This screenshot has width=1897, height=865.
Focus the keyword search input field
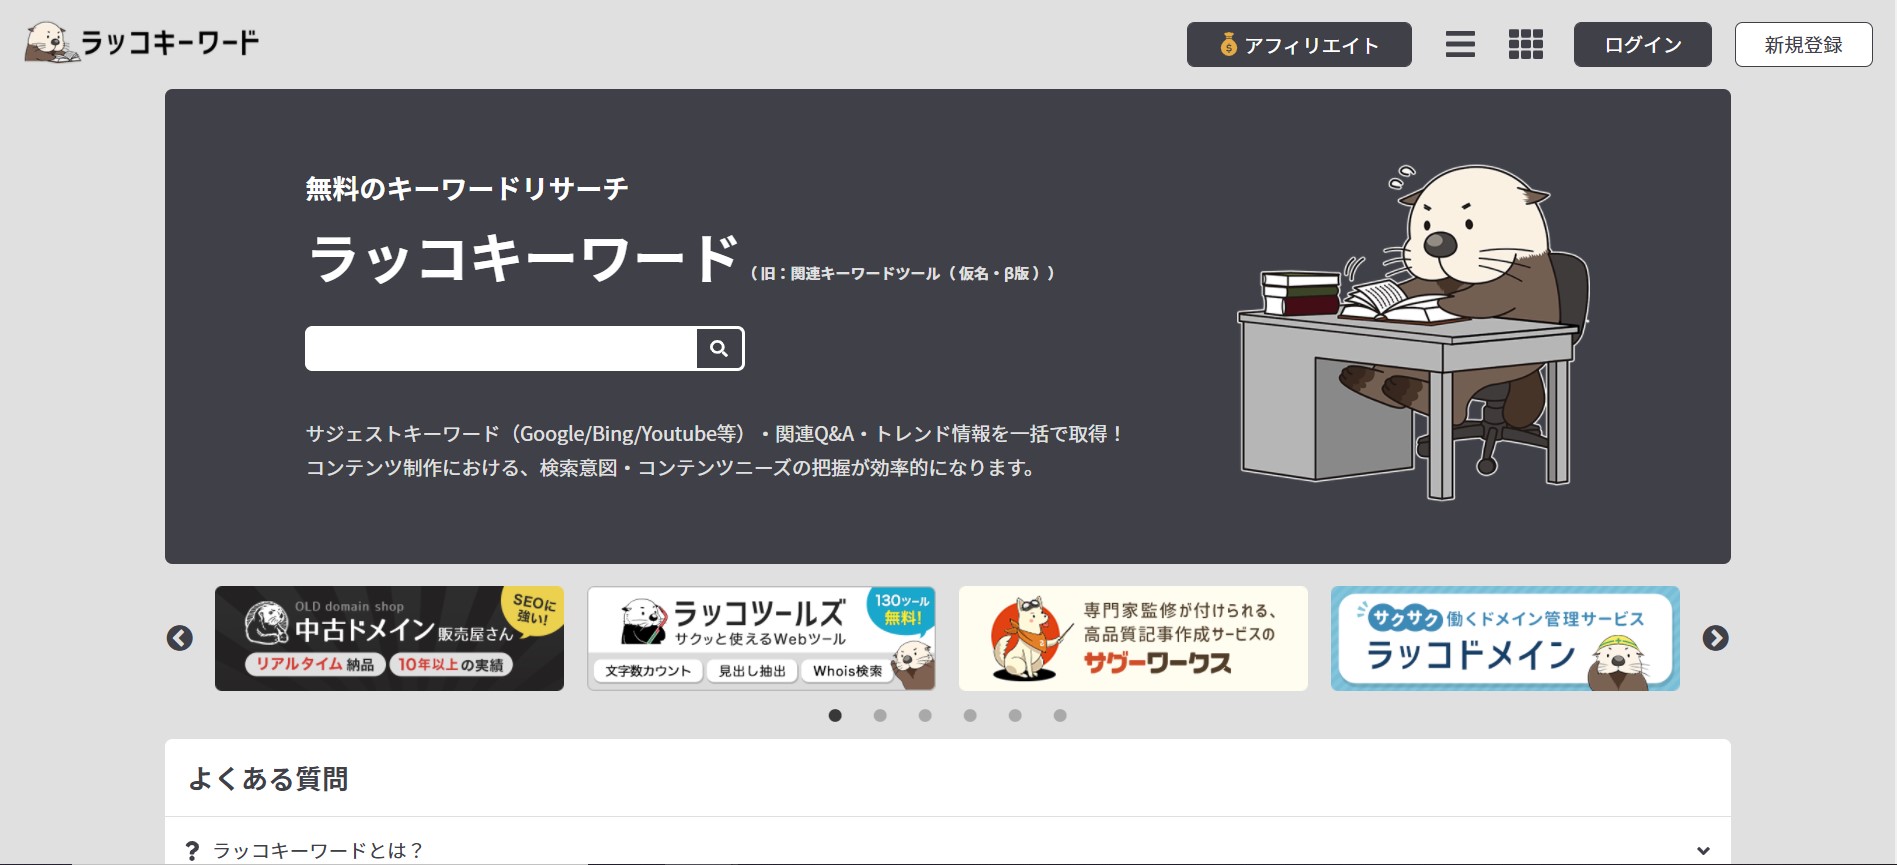501,348
